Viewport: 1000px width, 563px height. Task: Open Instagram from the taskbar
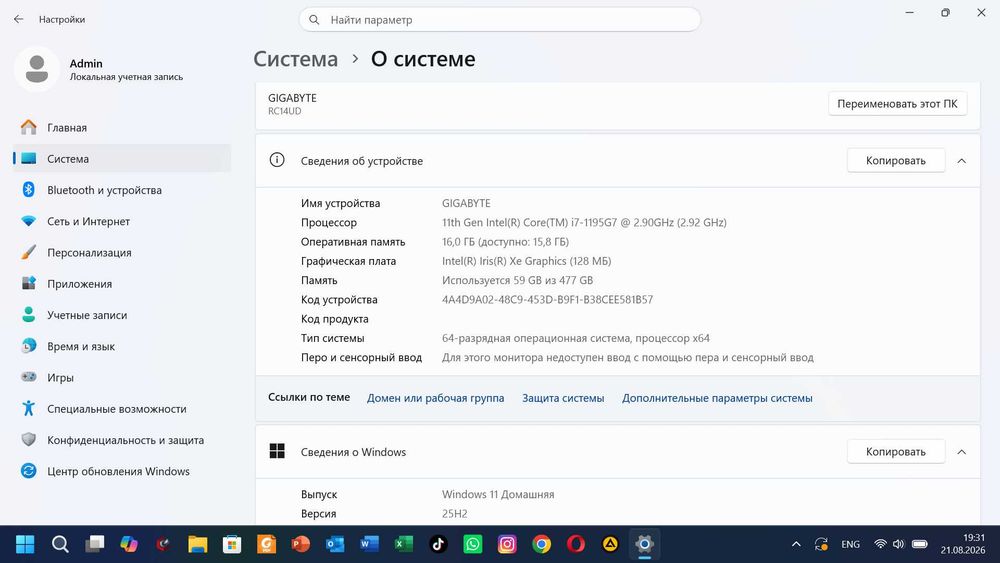pyautogui.click(x=507, y=544)
